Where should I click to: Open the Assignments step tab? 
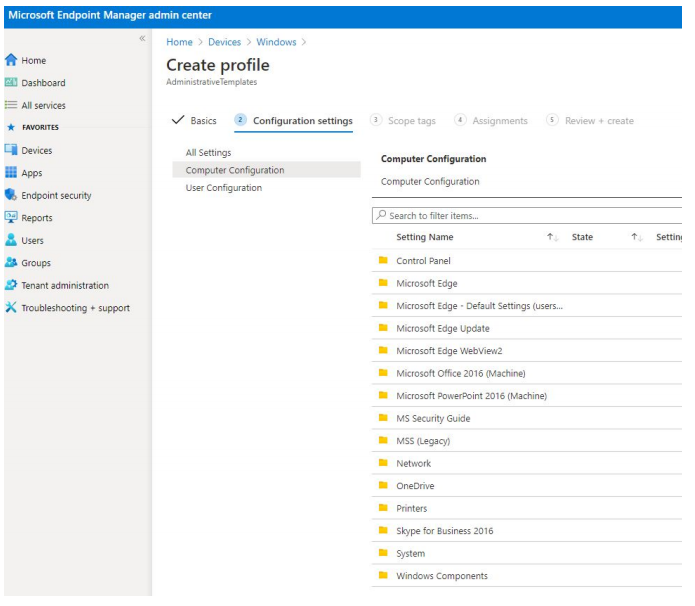(x=491, y=121)
